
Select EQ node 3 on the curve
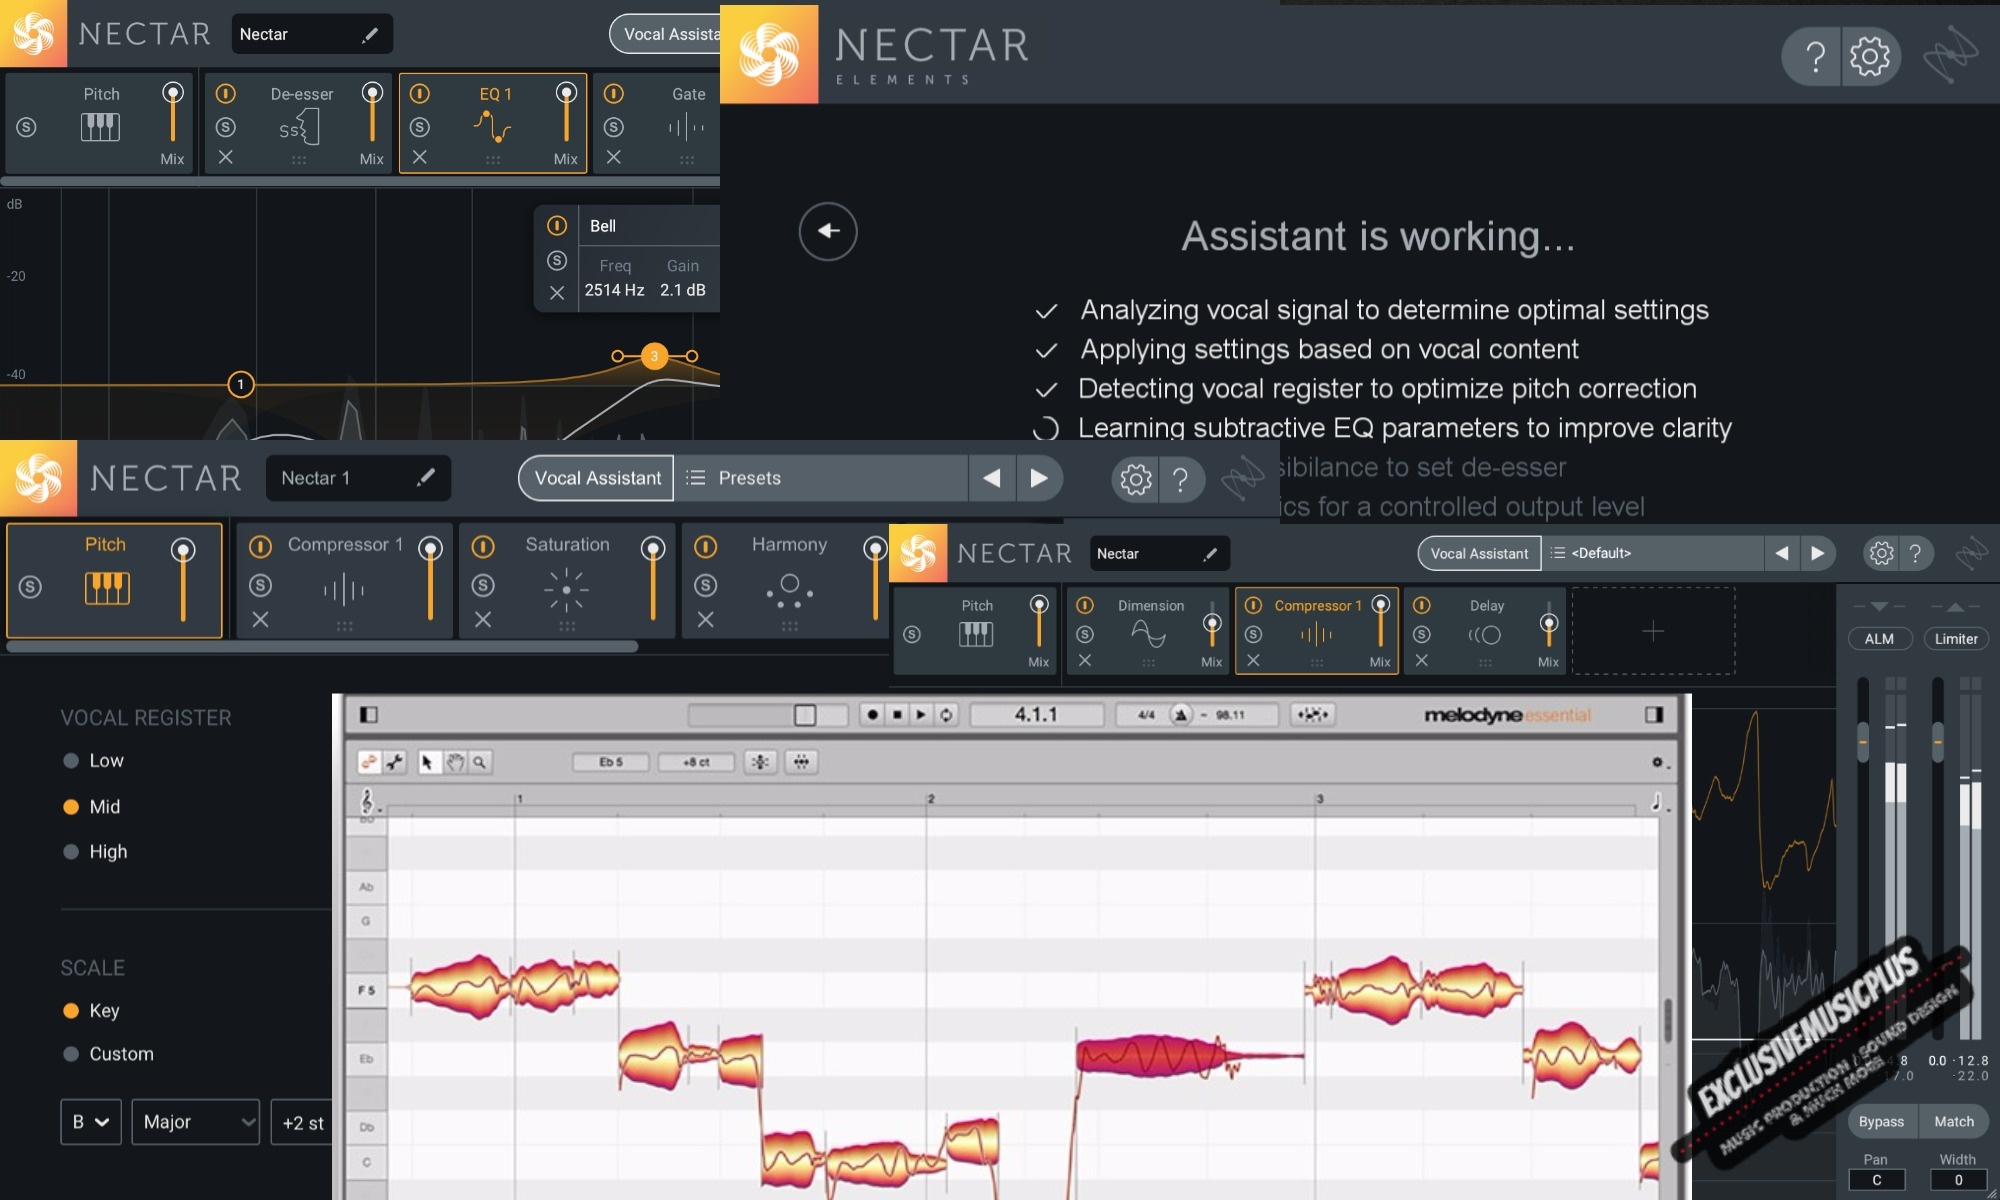pos(654,356)
